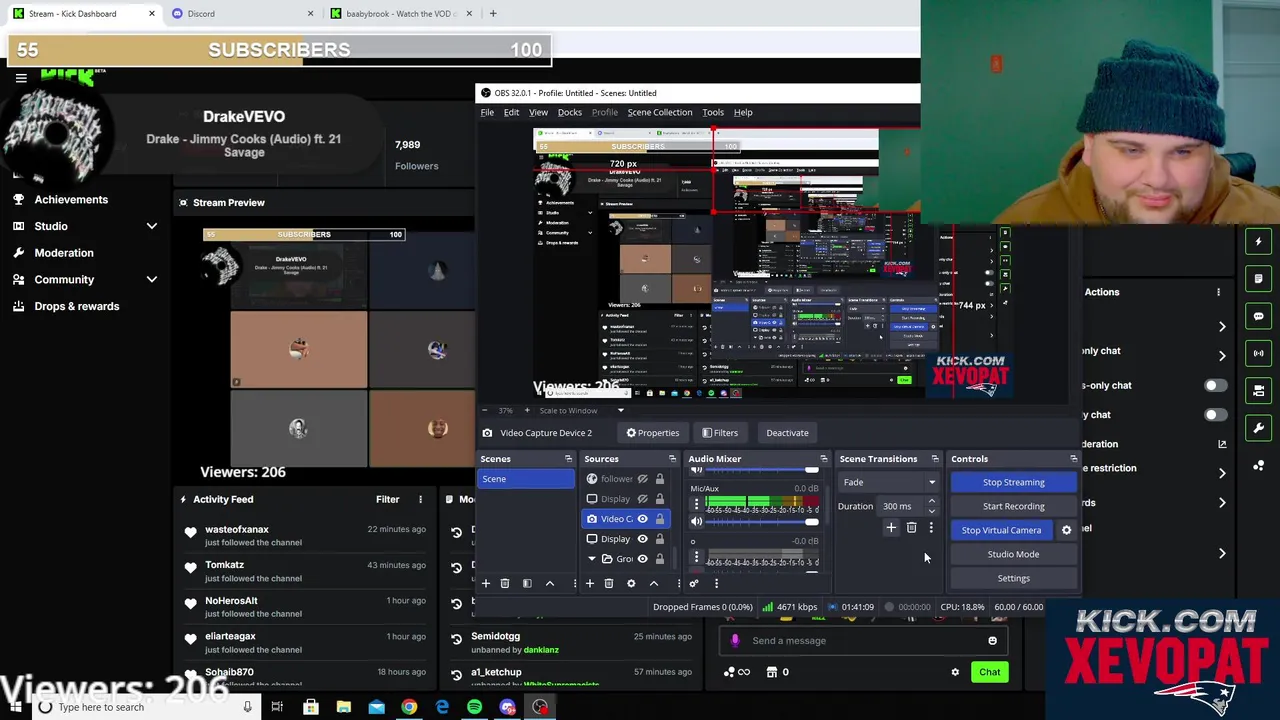Toggle the lower chat switch in Actions

[x=1214, y=415]
